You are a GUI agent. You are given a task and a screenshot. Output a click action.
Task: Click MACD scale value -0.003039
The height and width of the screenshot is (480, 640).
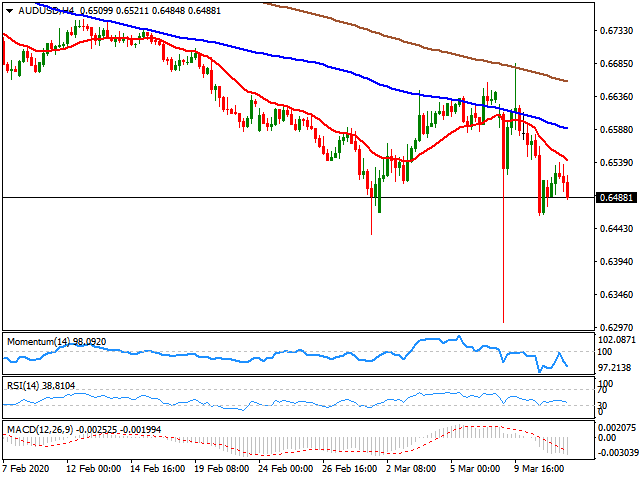(617, 453)
